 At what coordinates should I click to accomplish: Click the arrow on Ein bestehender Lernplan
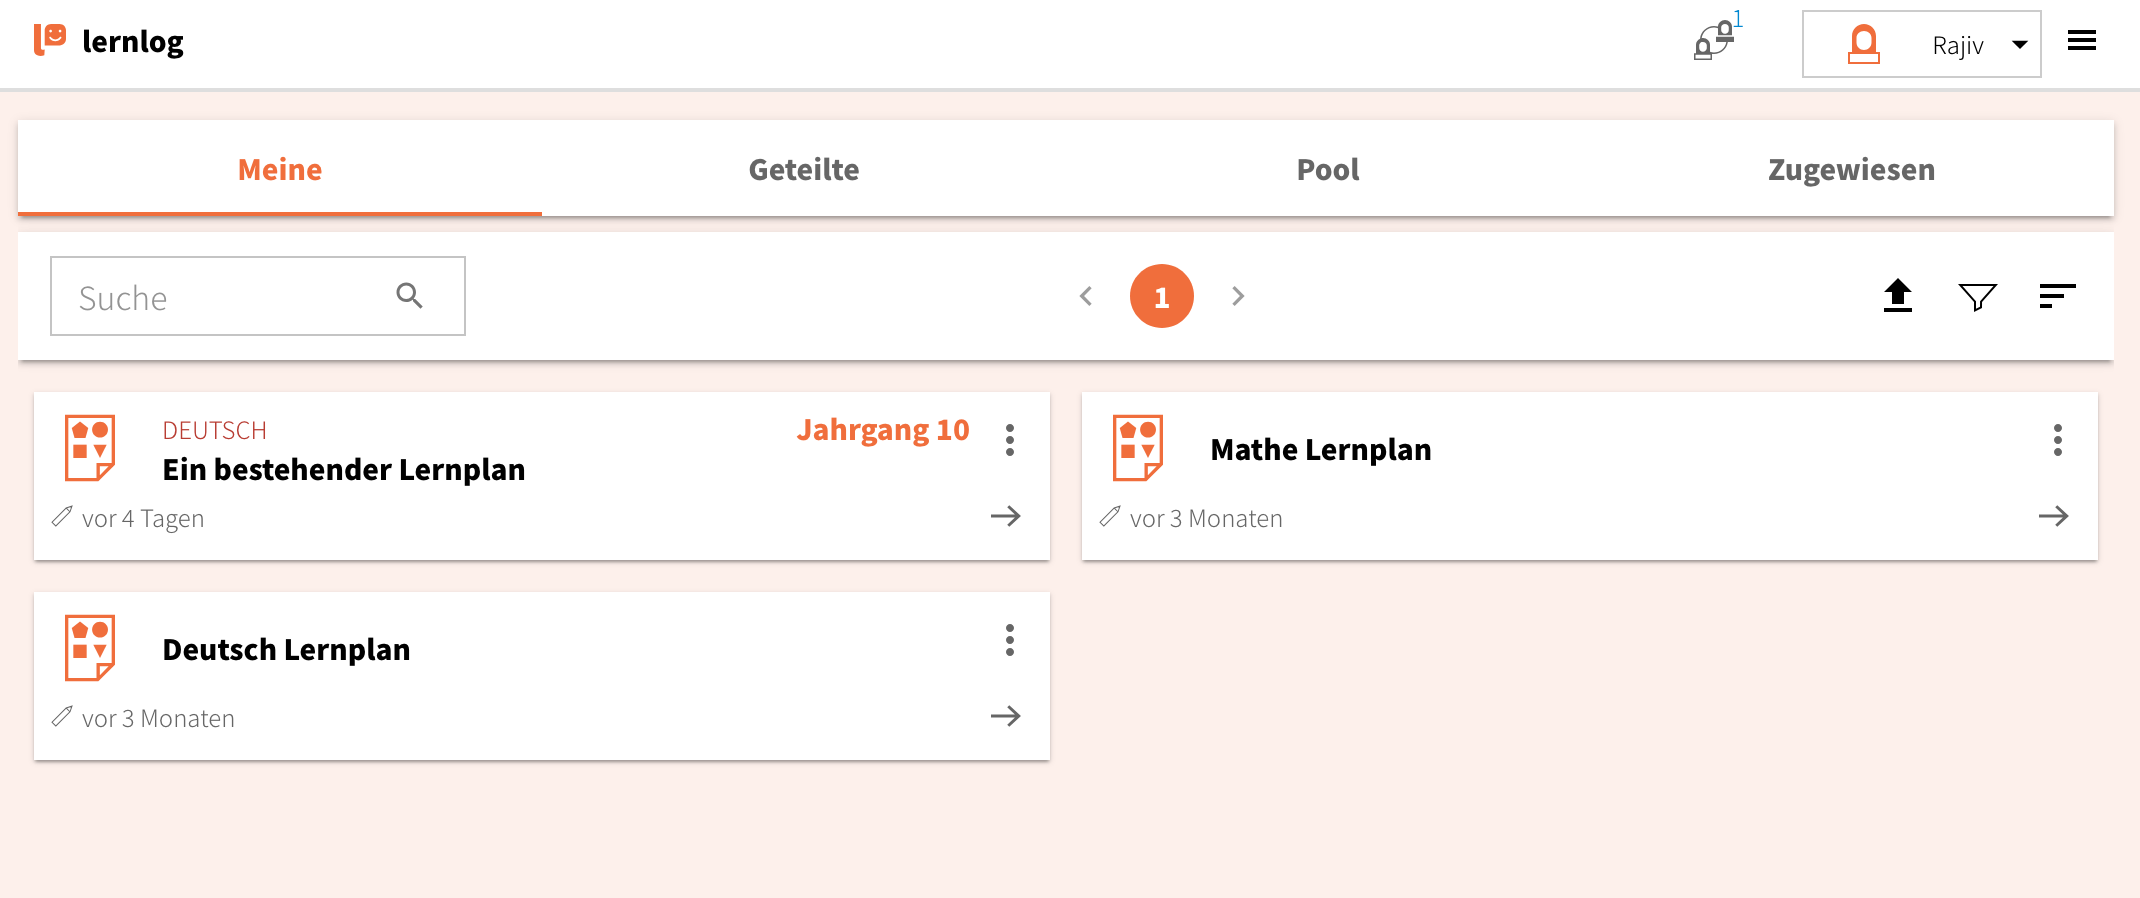point(1005,516)
